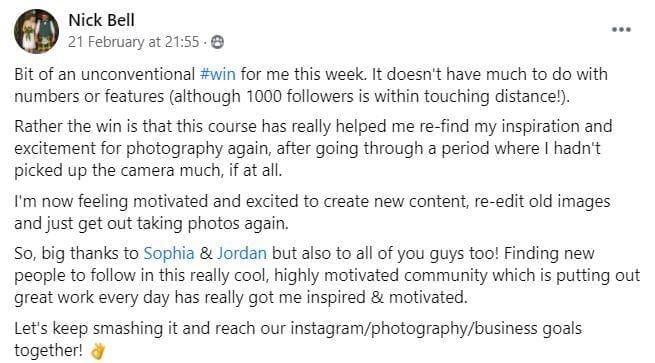Click the group privacy audience icon

click(x=217, y=42)
